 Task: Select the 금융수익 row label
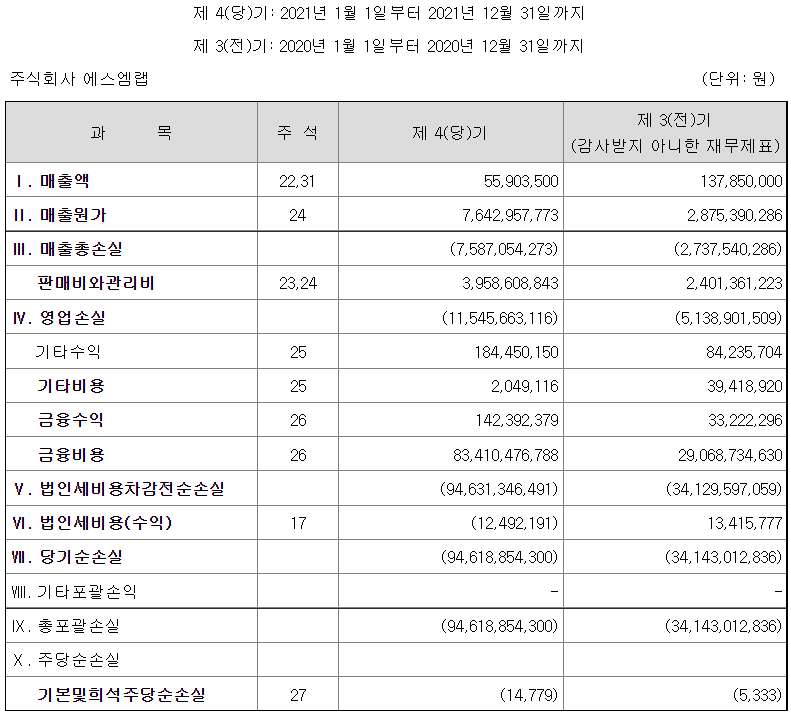point(71,420)
